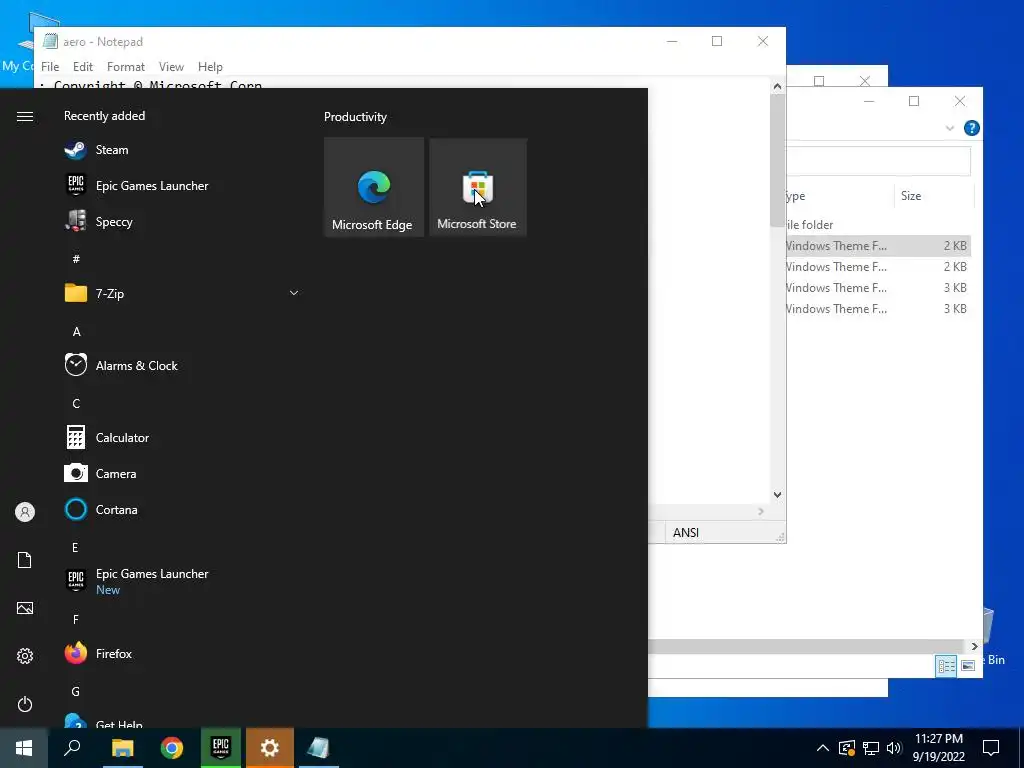Viewport: 1024px width, 768px height.
Task: Select the # section header
Action: pos(76,259)
